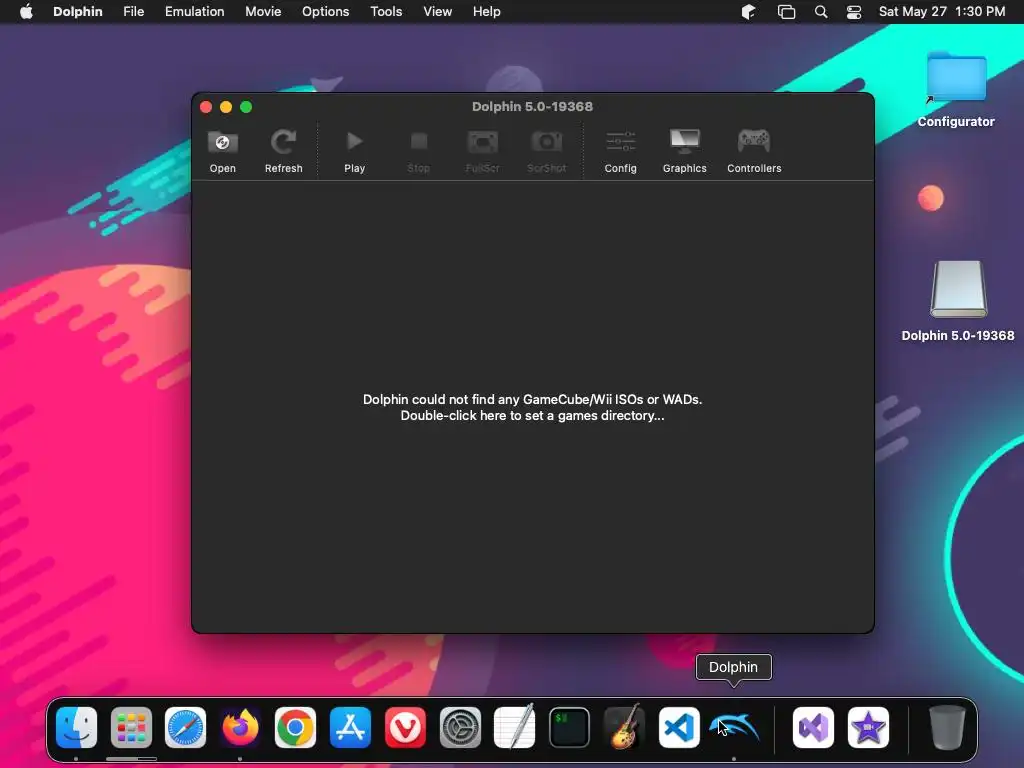Open Controllers gamepad icon
This screenshot has height=768, width=1024.
pos(754,141)
